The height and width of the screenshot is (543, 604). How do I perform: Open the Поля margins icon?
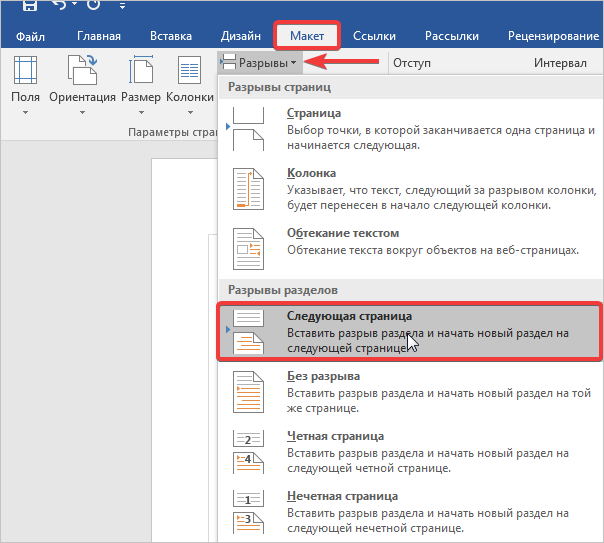click(x=27, y=72)
